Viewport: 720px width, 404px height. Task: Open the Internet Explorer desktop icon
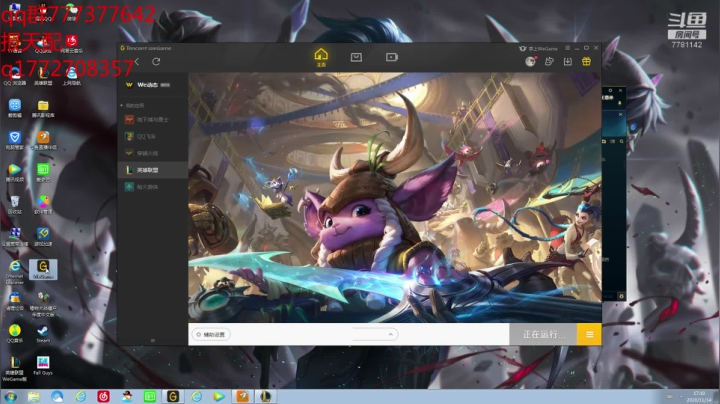(x=15, y=271)
